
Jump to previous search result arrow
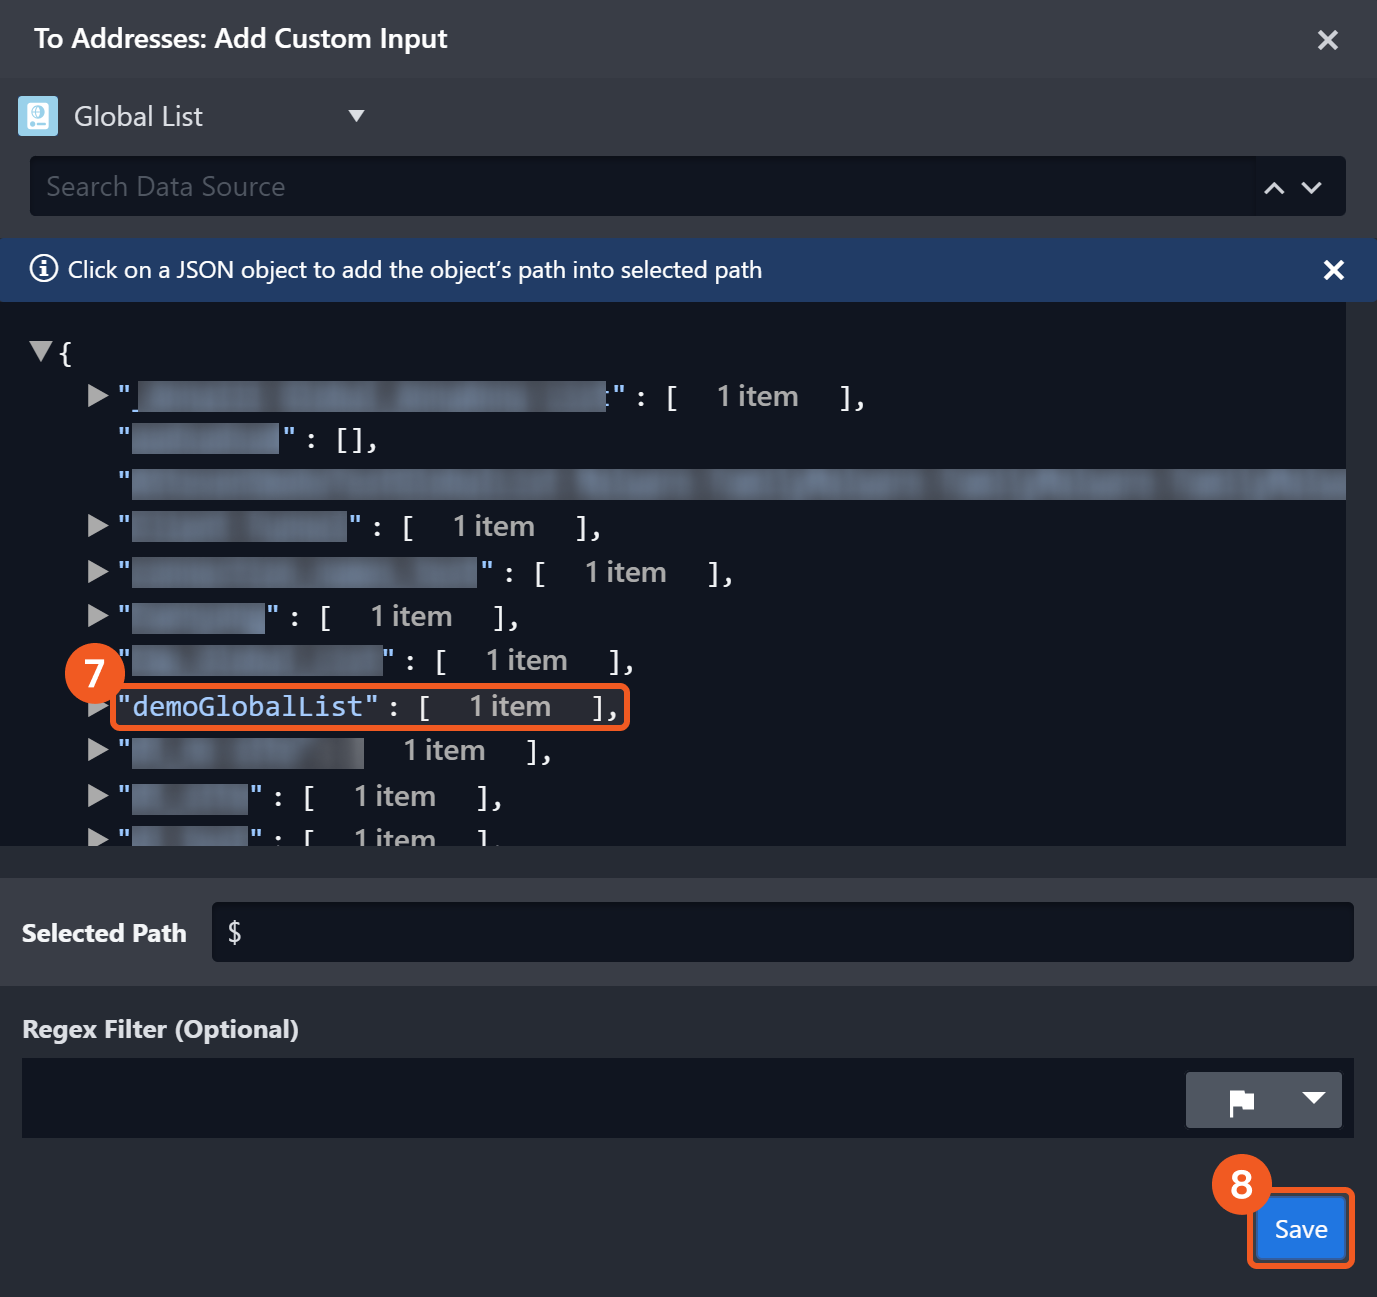click(1274, 187)
